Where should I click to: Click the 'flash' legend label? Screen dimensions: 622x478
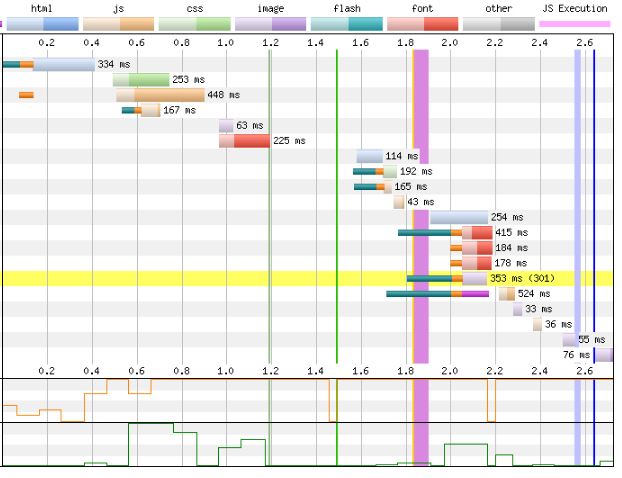pos(347,8)
